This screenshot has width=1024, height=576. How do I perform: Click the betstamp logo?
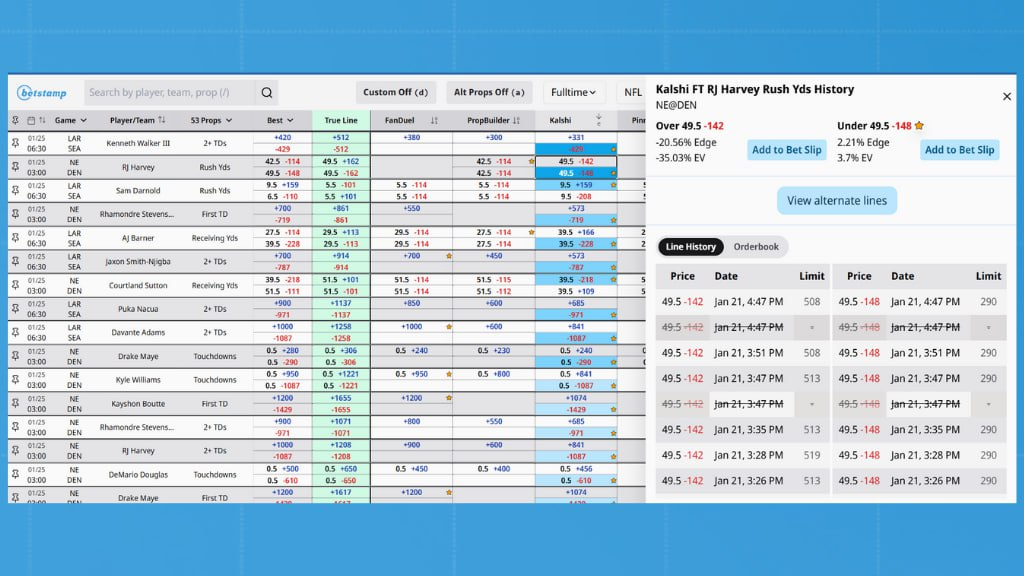(x=42, y=93)
